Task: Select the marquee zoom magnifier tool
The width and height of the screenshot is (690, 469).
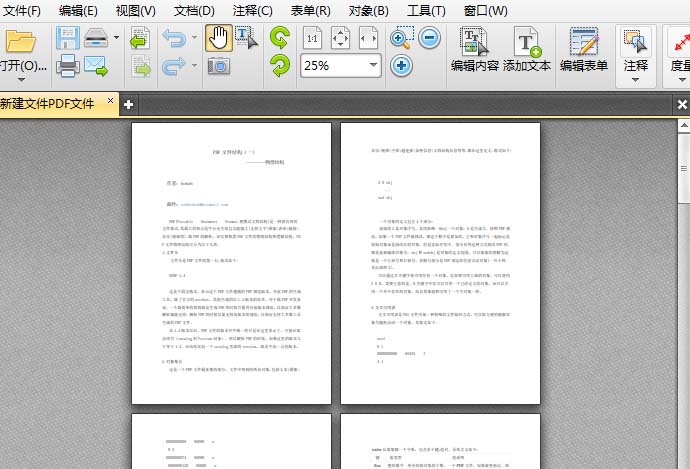Action: click(402, 38)
